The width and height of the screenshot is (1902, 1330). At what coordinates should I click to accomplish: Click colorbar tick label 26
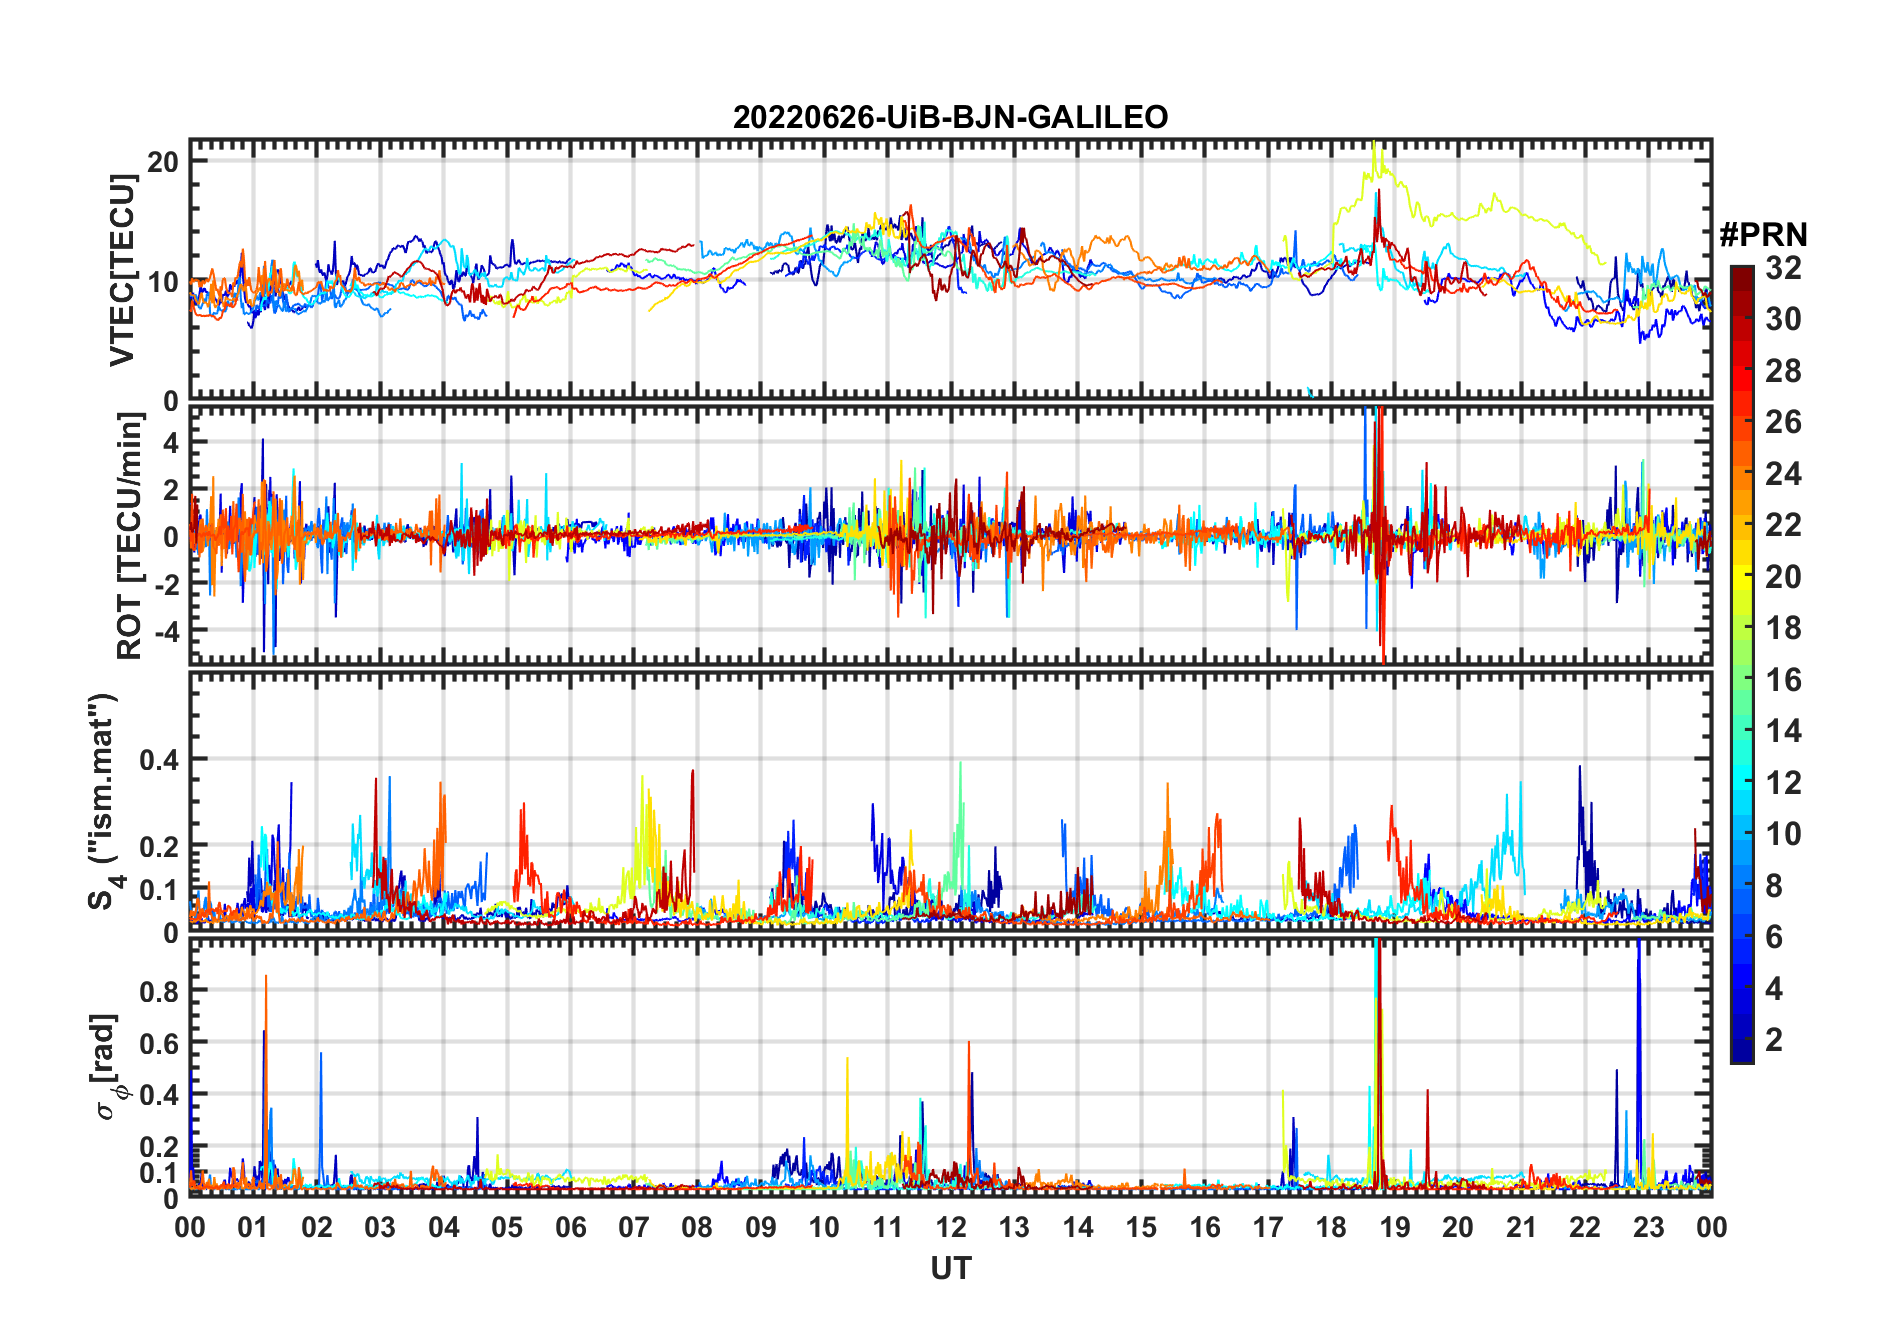coord(1783,422)
